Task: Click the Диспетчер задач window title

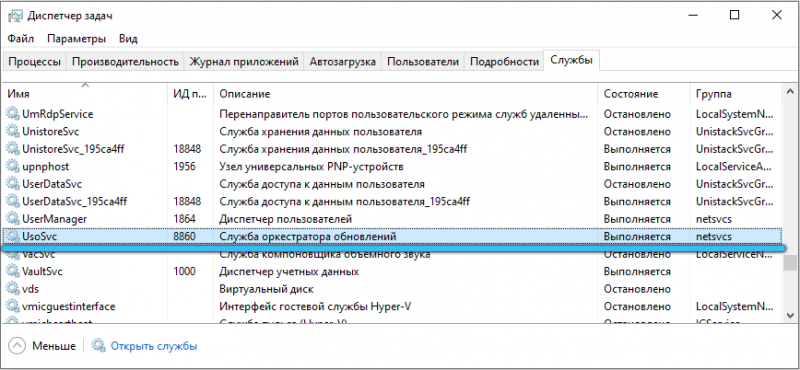Action: [70, 16]
